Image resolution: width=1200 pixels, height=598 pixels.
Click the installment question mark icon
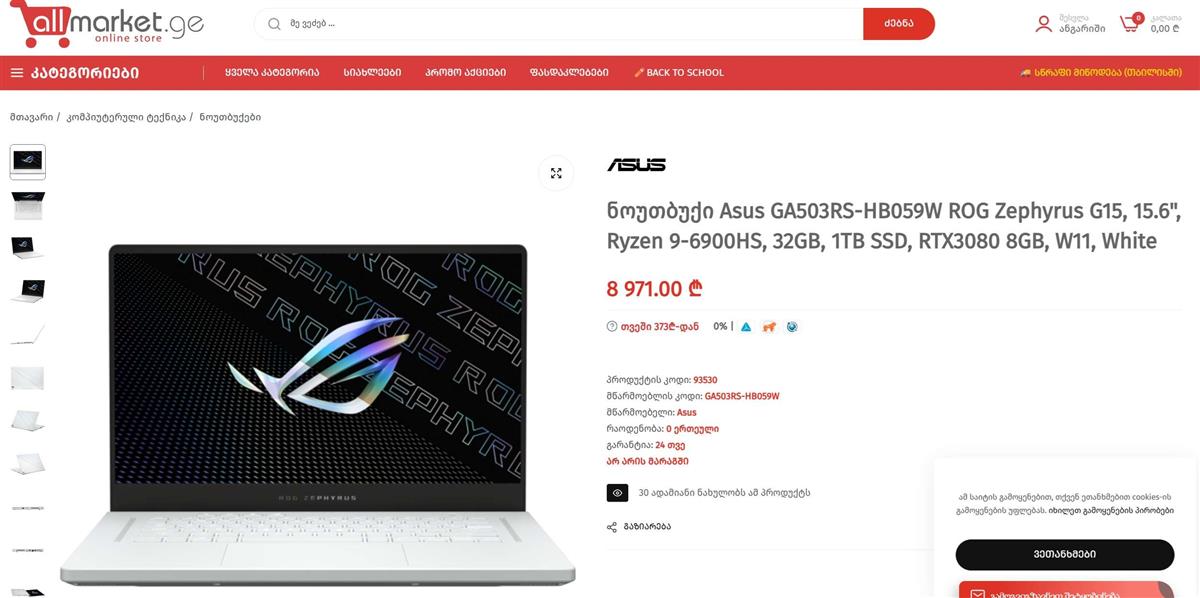[x=612, y=326]
